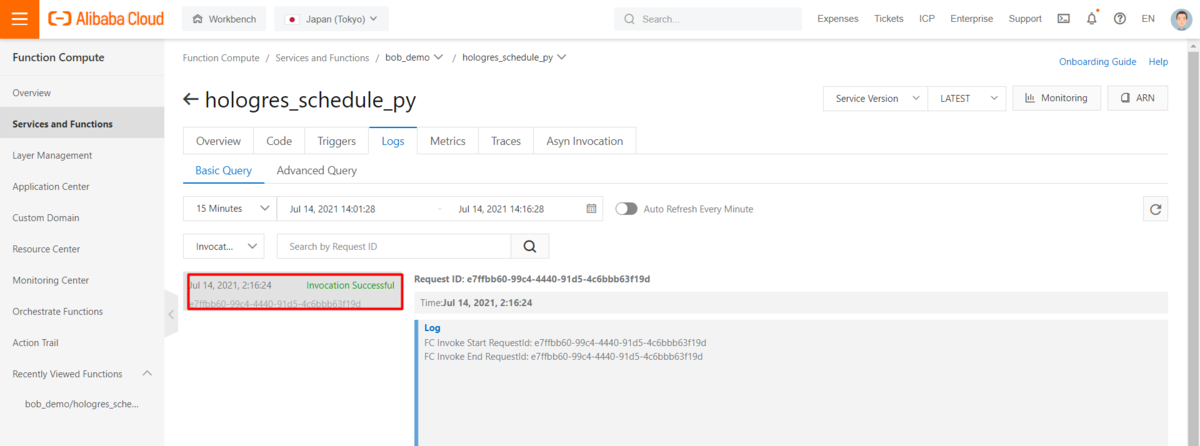Open the Onboarding Guide link
Screen dimensions: 1200x446
(x=1097, y=62)
